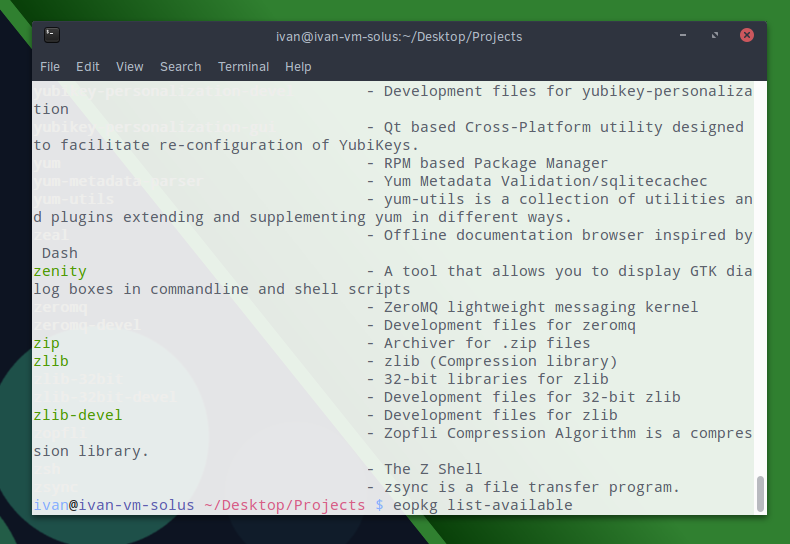This screenshot has width=790, height=544.
Task: Click 'A tool that allows you to display GTK' text
Action: (550, 271)
